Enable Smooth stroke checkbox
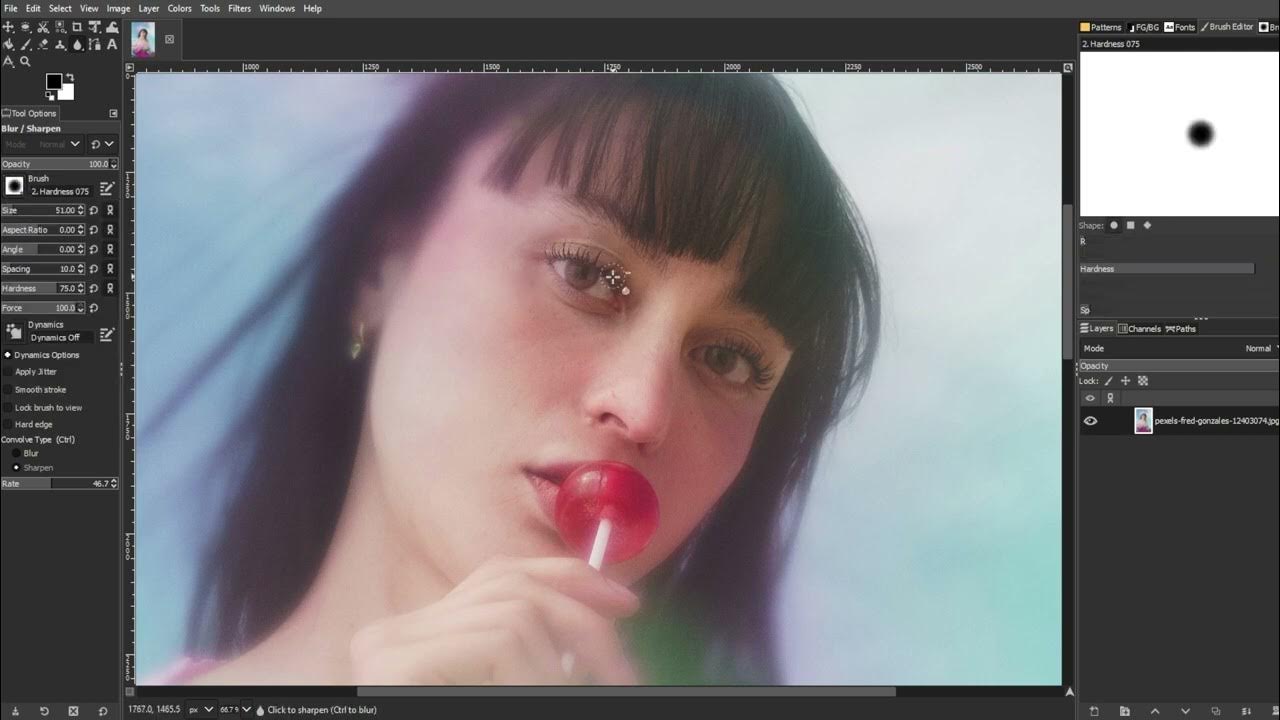This screenshot has height=720, width=1280. [8, 390]
